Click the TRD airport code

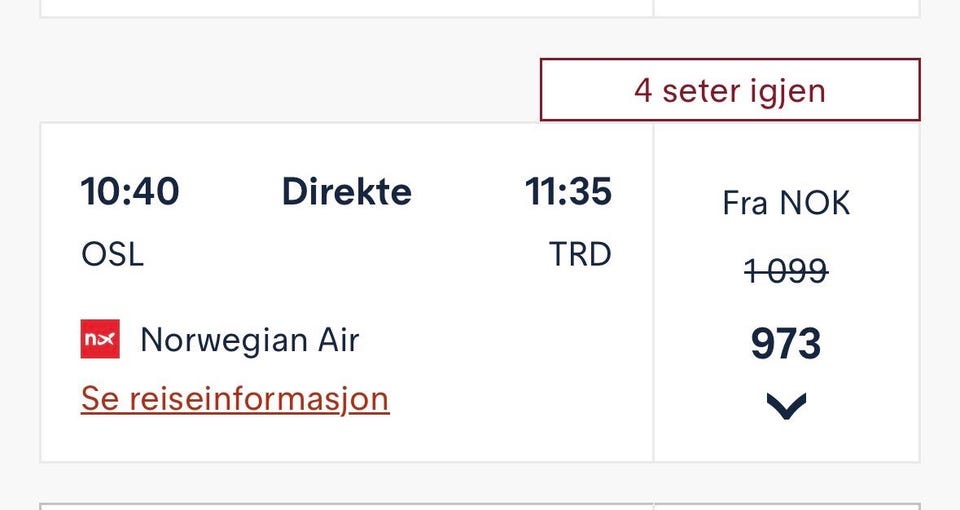(580, 254)
